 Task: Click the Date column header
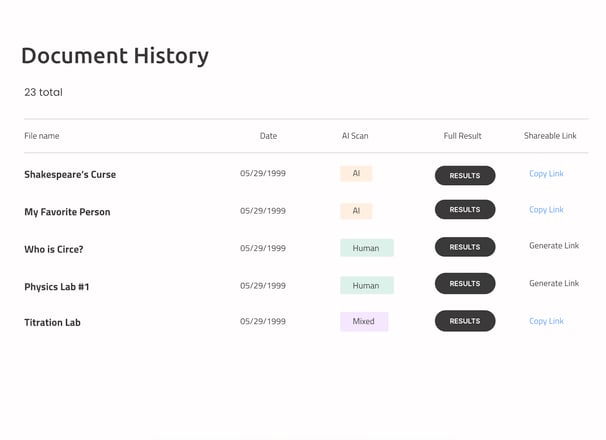268,136
